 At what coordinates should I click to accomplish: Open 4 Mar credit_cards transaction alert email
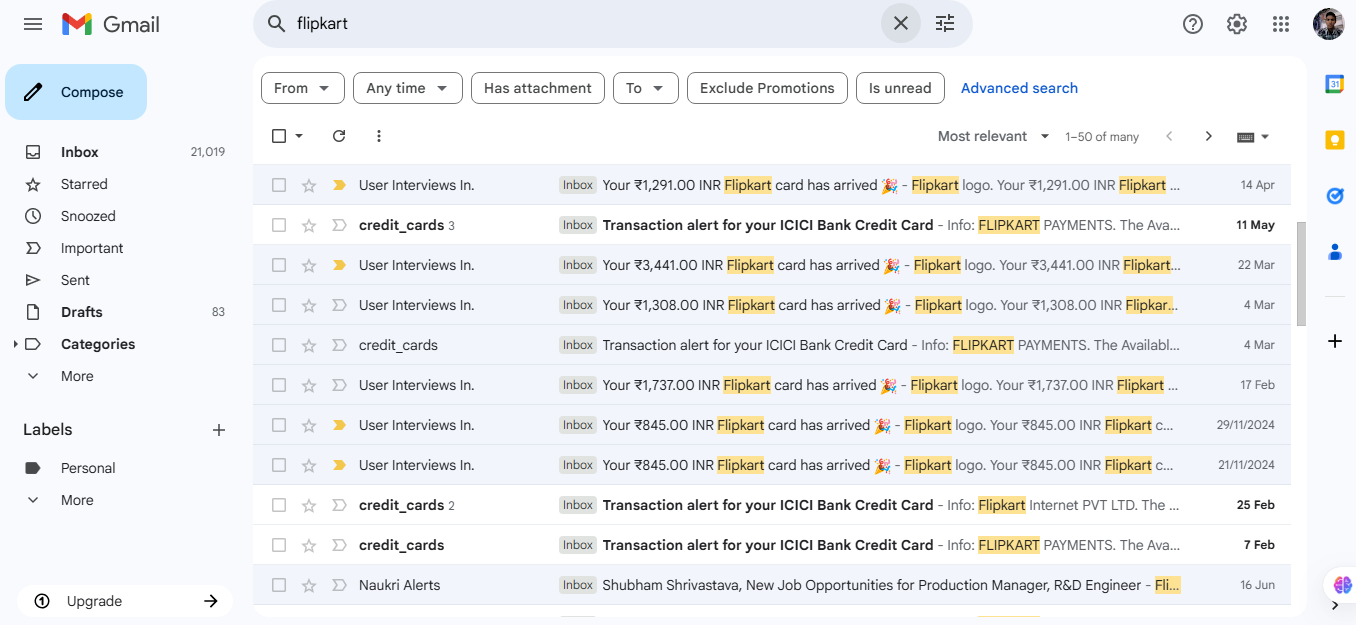[771, 345]
